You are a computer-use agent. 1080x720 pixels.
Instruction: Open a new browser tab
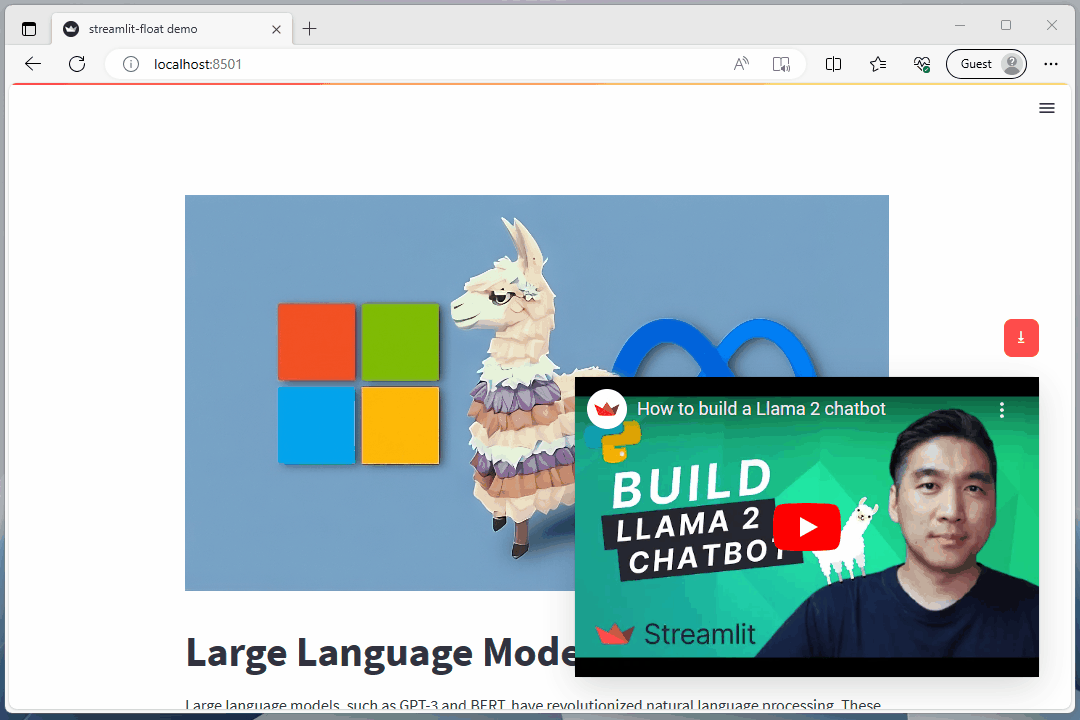pyautogui.click(x=310, y=29)
